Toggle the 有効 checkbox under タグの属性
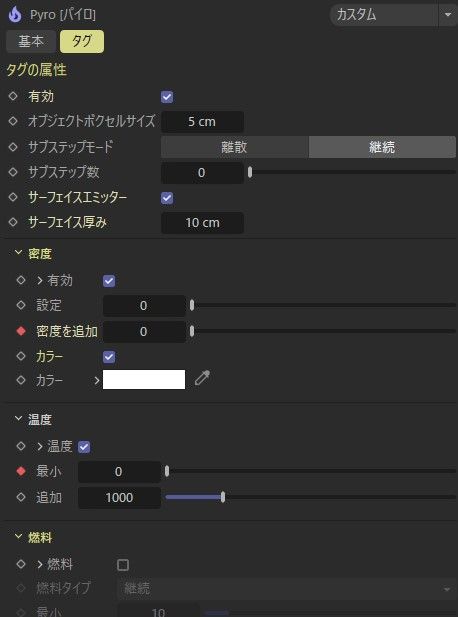Screen dimensions: 458x617 coord(167,97)
